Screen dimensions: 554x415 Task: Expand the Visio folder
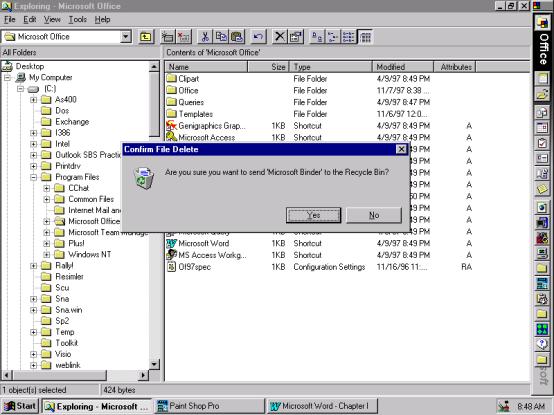(x=34, y=354)
